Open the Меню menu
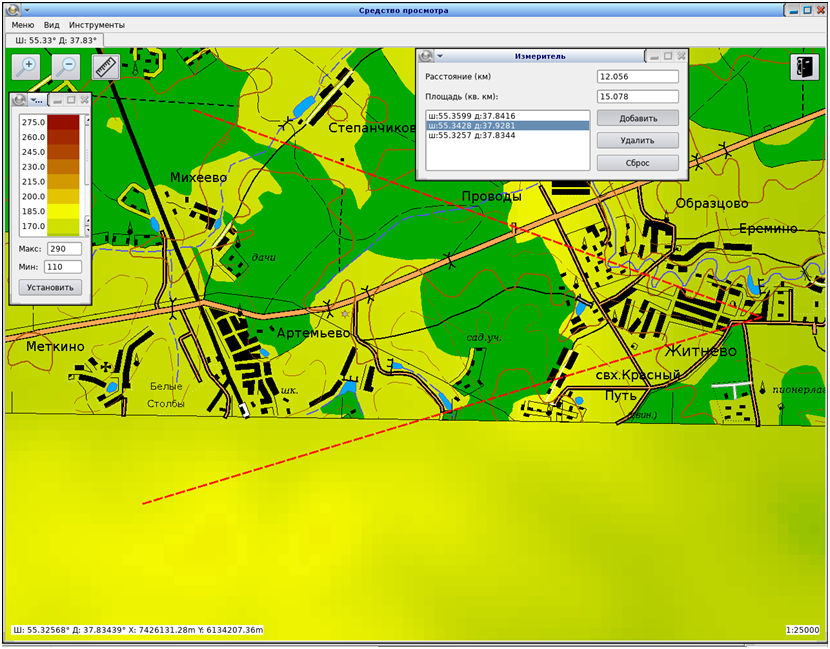 pyautogui.click(x=23, y=25)
